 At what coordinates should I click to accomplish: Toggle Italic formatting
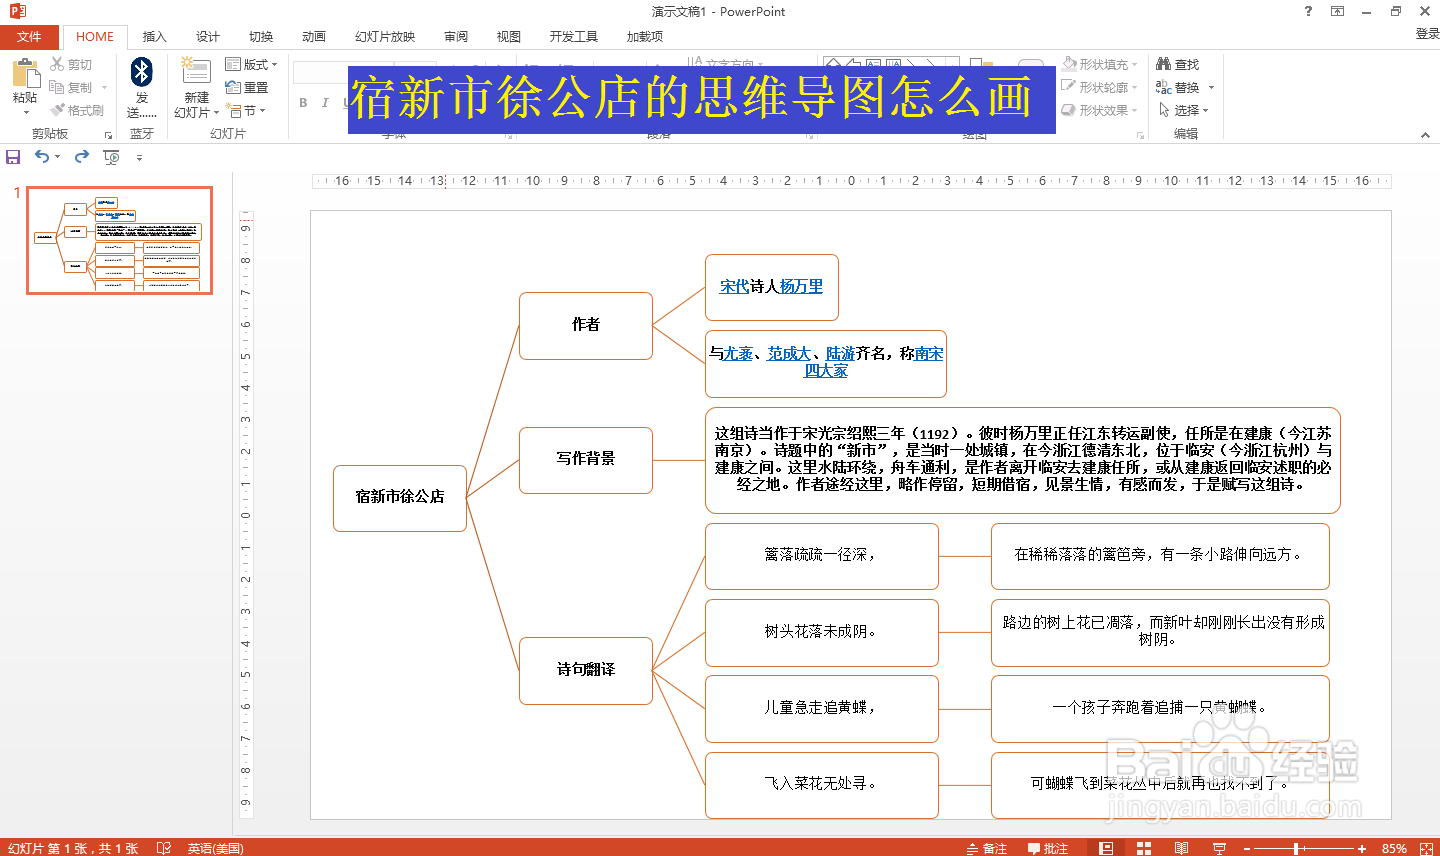[x=325, y=102]
